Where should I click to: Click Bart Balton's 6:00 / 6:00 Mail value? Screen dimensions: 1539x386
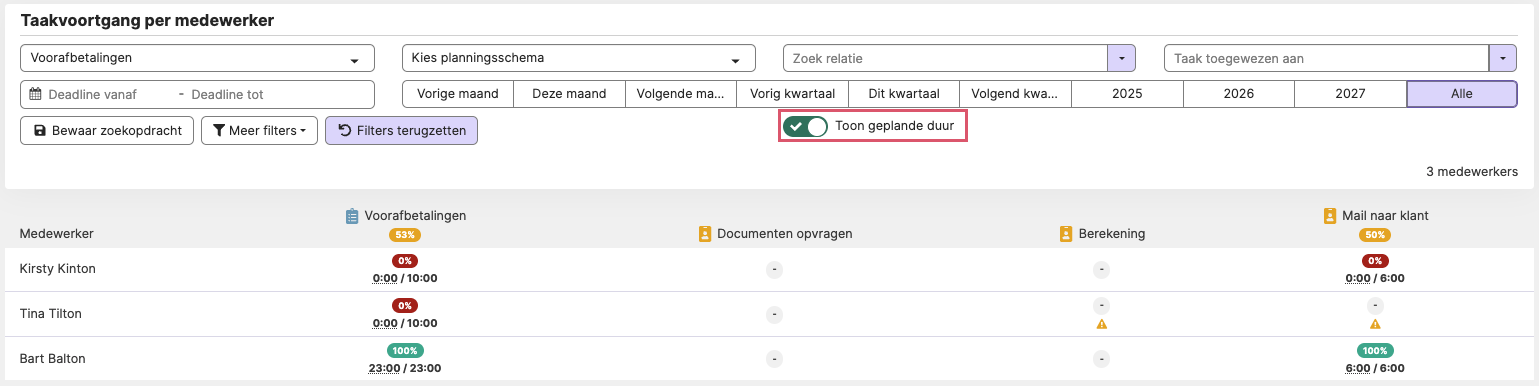pyautogui.click(x=1375, y=368)
